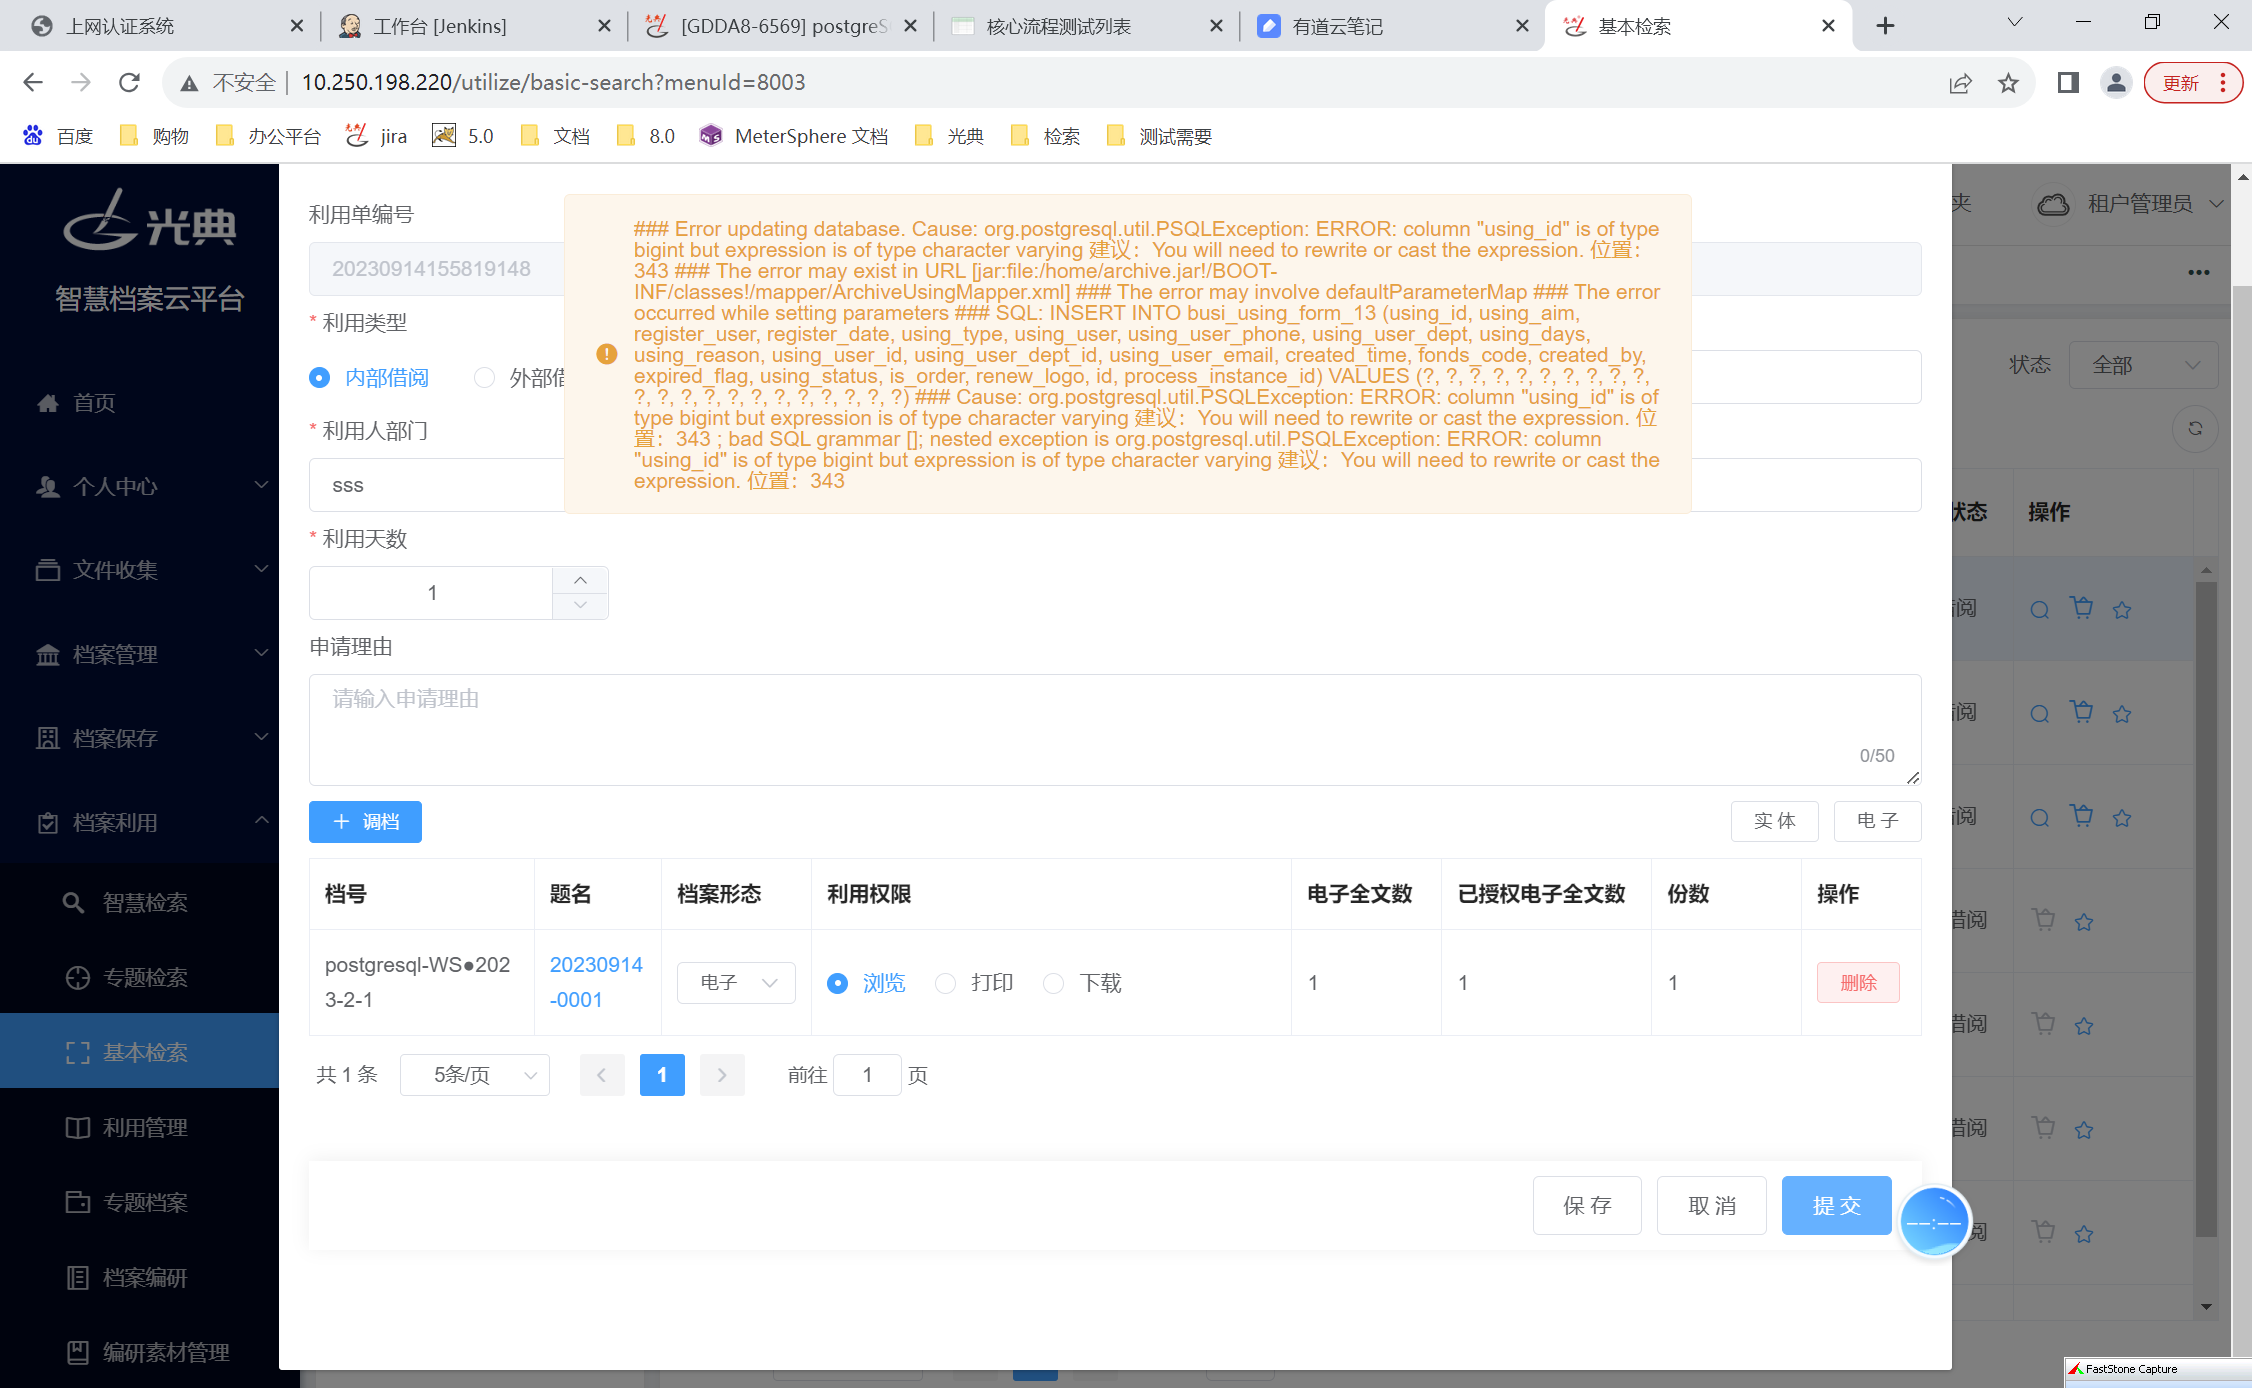
Task: Decrease 利用天数 with the down arrow
Action: (x=580, y=605)
